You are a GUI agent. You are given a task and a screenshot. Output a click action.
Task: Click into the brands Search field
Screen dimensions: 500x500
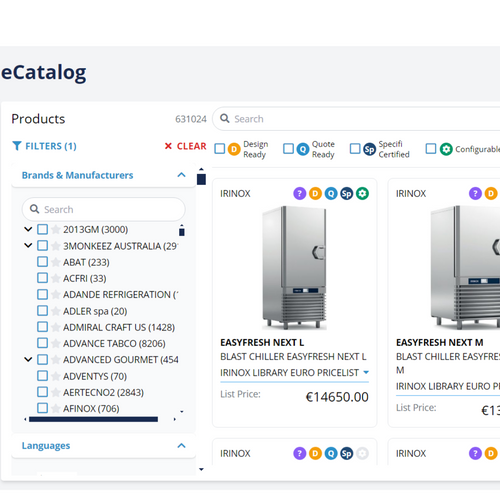coord(104,209)
